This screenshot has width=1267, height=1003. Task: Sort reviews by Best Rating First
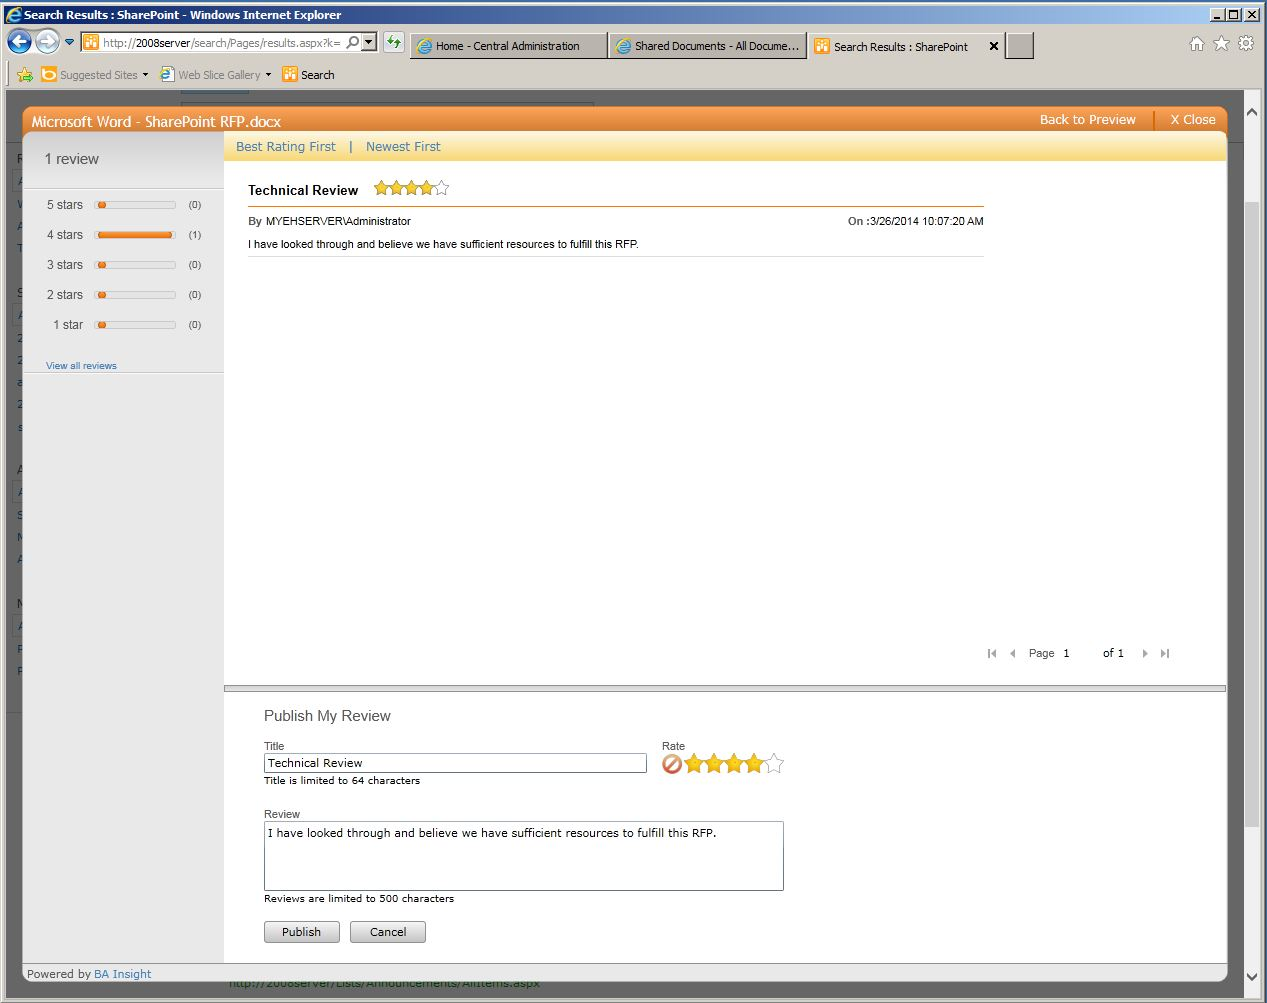point(286,146)
